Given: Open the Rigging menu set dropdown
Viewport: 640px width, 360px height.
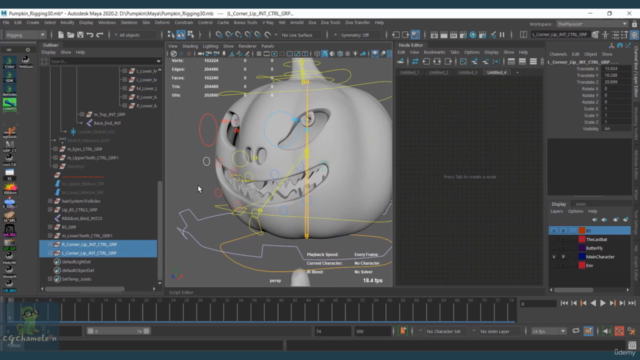Looking at the screenshot, I should (x=25, y=35).
